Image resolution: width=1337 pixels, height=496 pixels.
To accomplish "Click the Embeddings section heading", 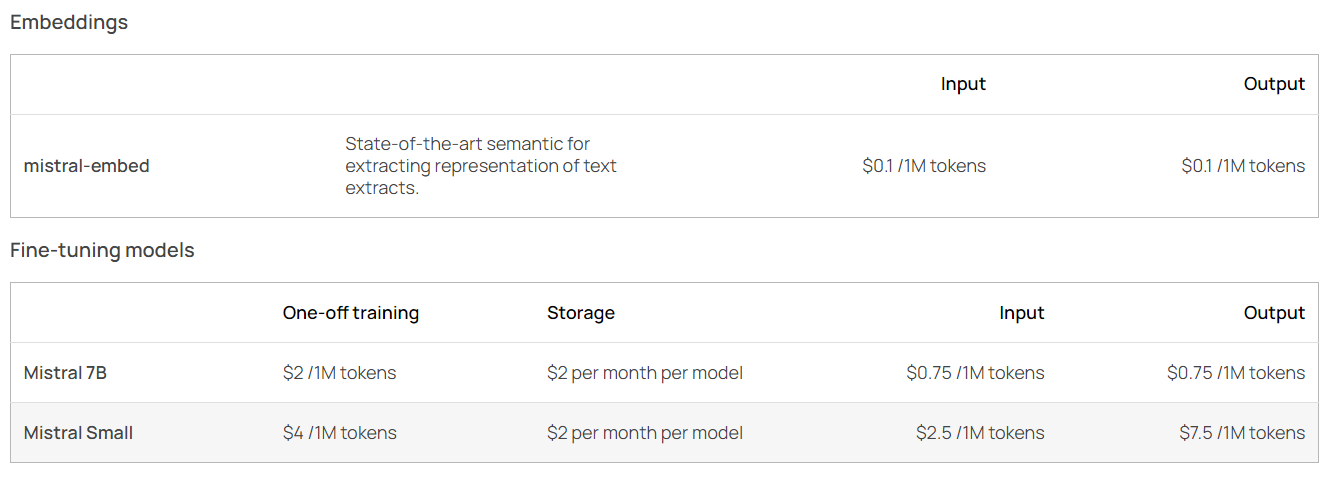I will [69, 22].
